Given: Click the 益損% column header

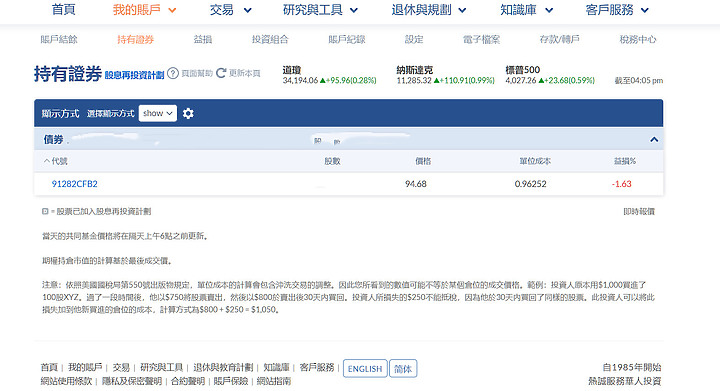Looking at the screenshot, I should pos(625,161).
